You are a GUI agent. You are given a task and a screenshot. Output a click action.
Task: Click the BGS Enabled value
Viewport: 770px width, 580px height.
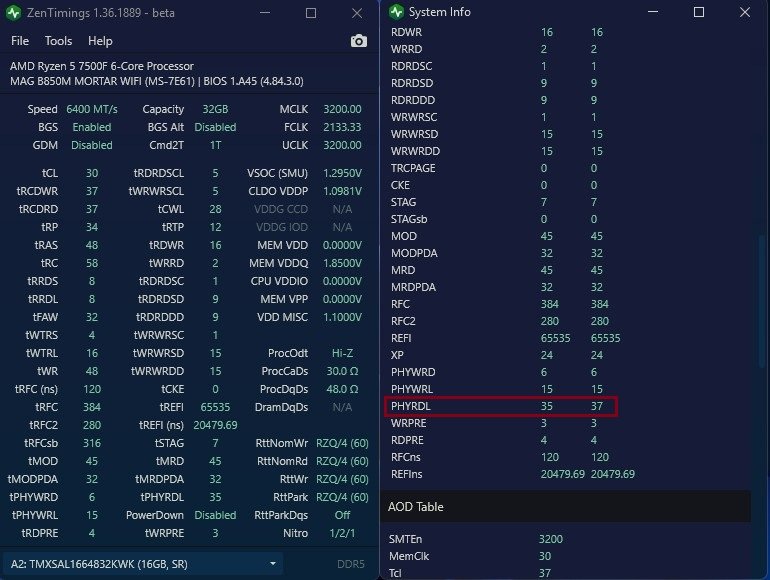[92, 127]
